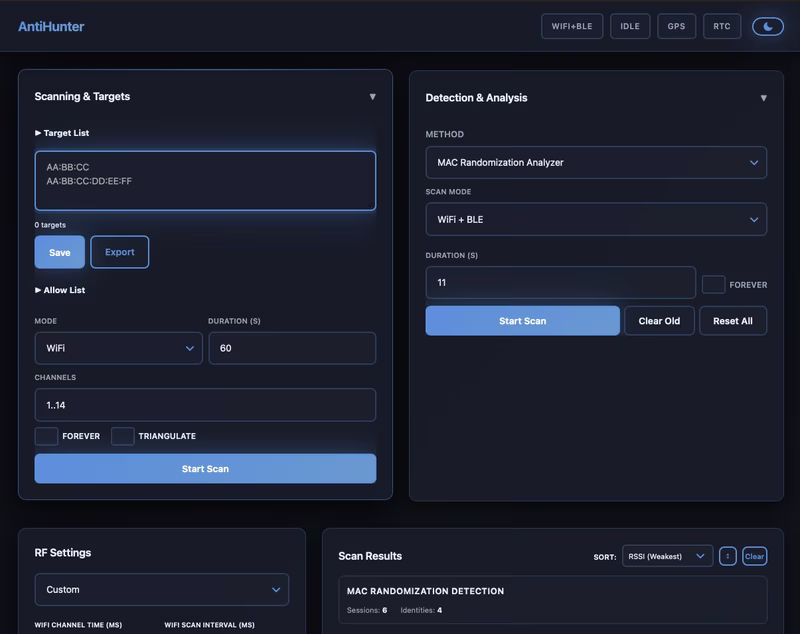This screenshot has height=634, width=800.
Task: Open the RSSI sort dropdown
Action: (667, 556)
